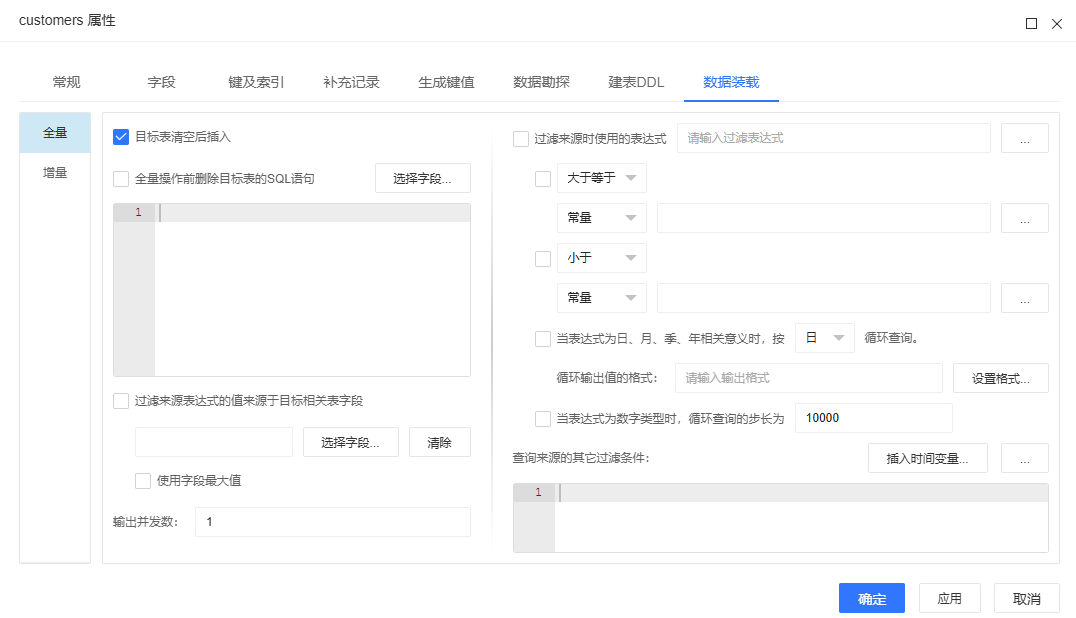Image resolution: width=1076 pixels, height=618 pixels.
Task: Check 过滤来源表达式的值来源于目标相关表字段
Action: (121, 401)
